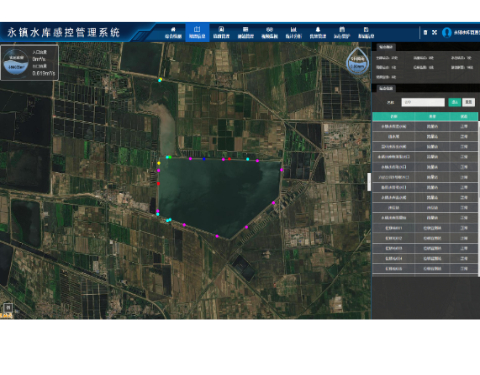Image resolution: width=480 pixels, height=375 pixels.
Task: Select the blue marker on reservoir's north edge
Action: [204, 159]
